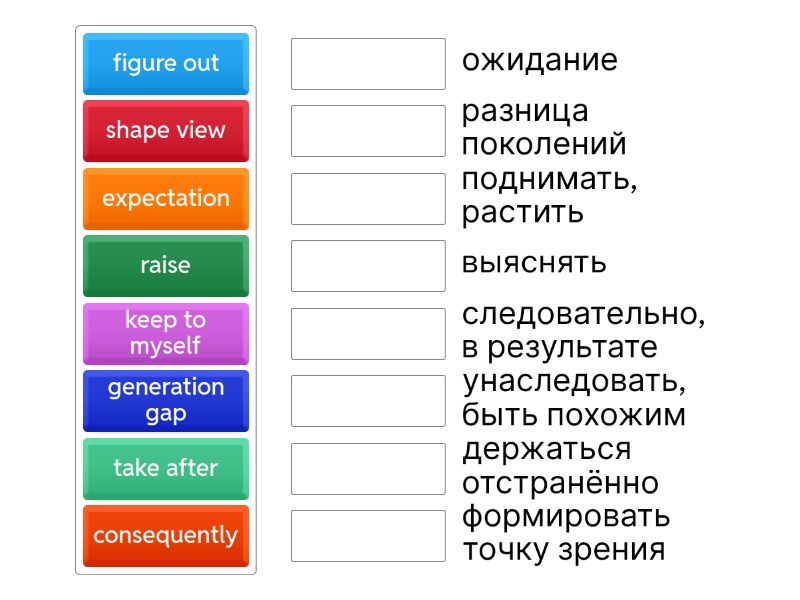Click the empty box next to "поднимать, растить"
Screen dimensions: 800x600
click(x=368, y=198)
